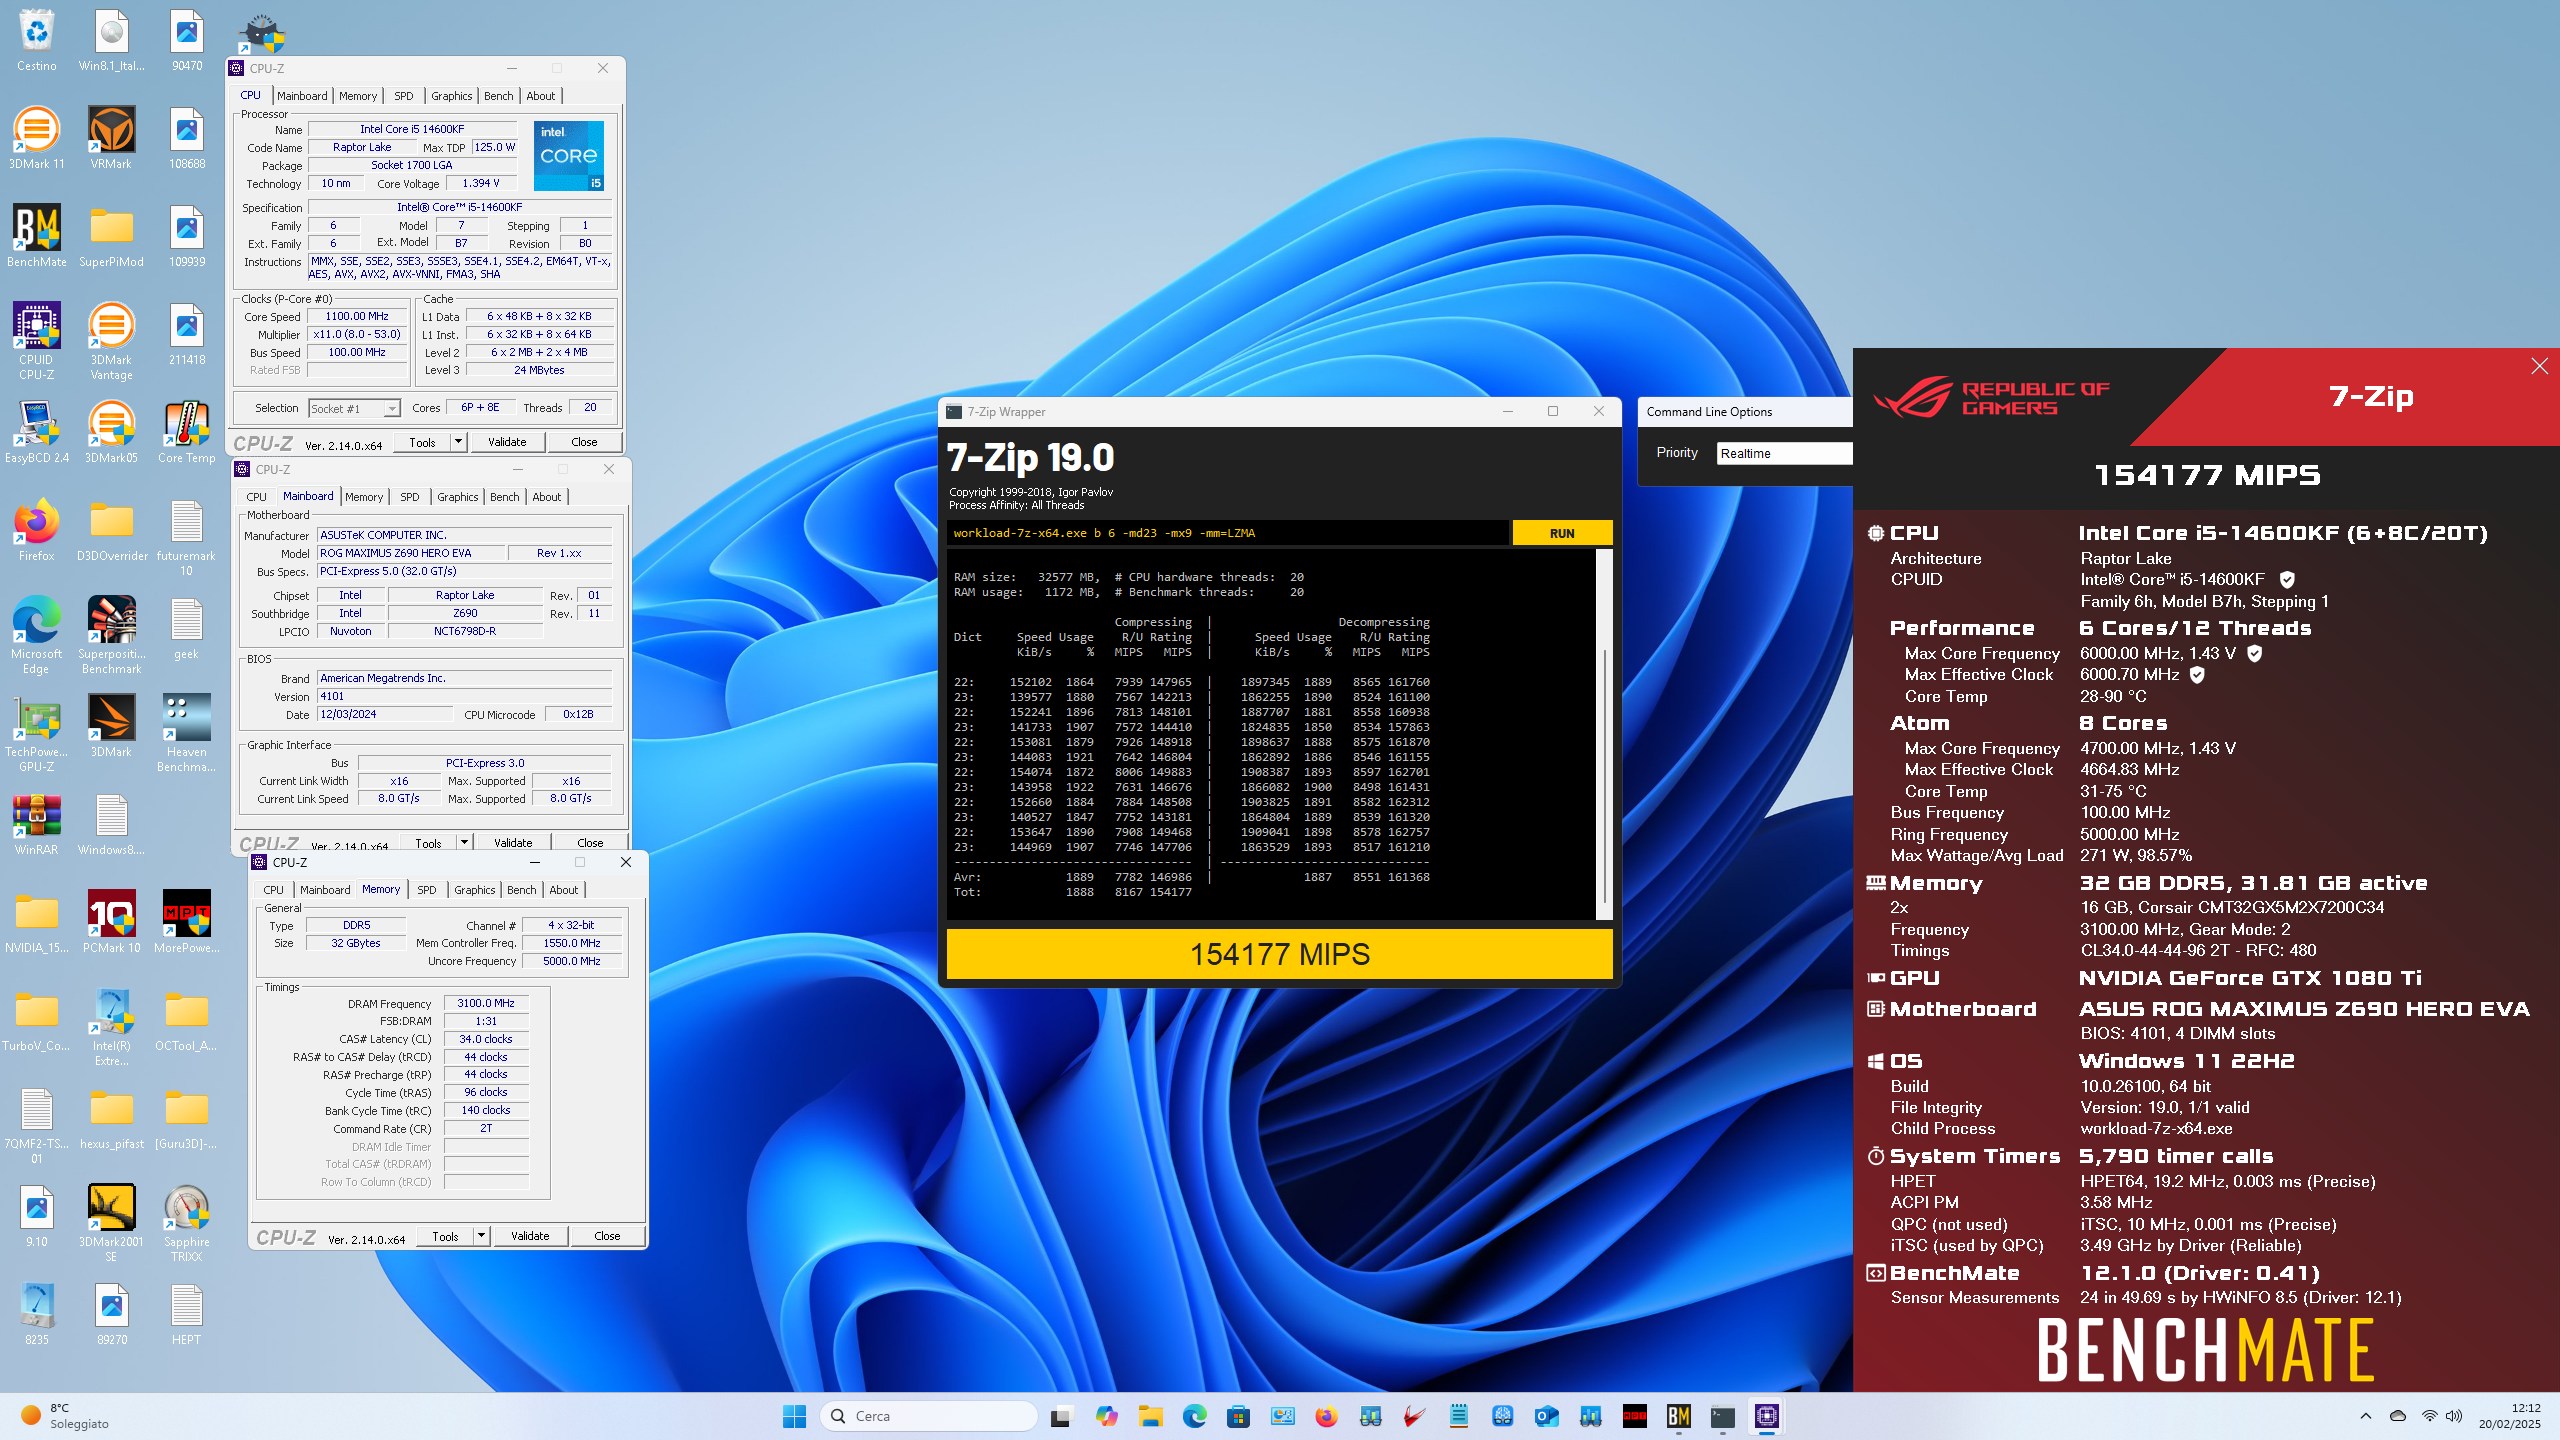This screenshot has width=2560, height=1440.
Task: Open the volume control in system tray
Action: [2453, 1416]
